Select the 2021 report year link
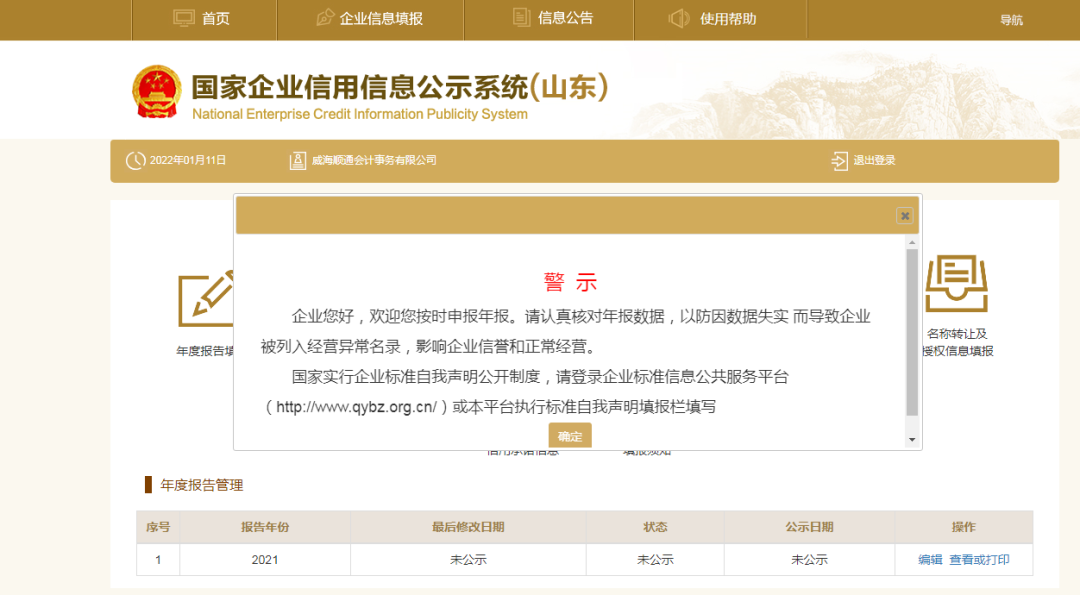Screen dimensions: 1080x595 264,559
